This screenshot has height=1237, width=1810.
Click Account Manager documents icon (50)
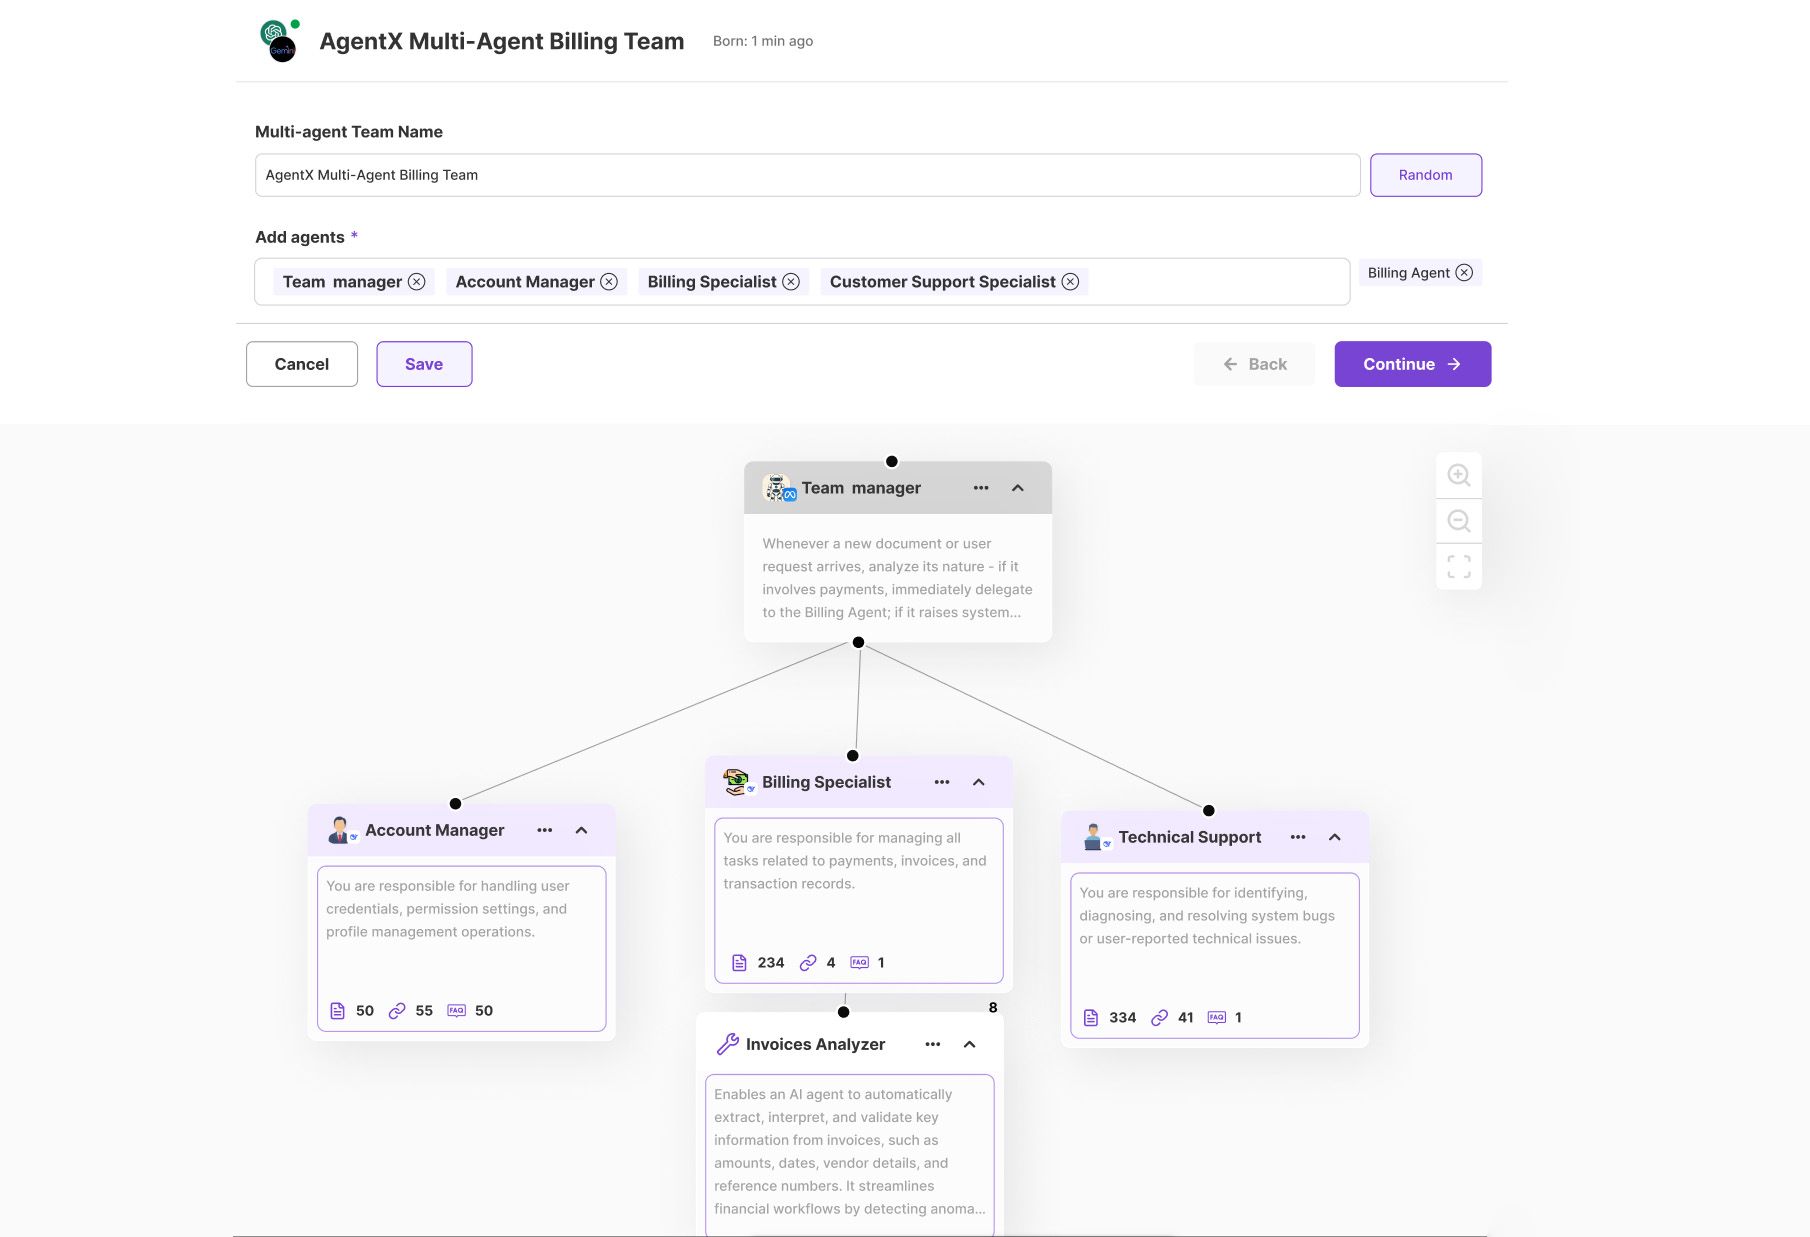[x=338, y=1011]
